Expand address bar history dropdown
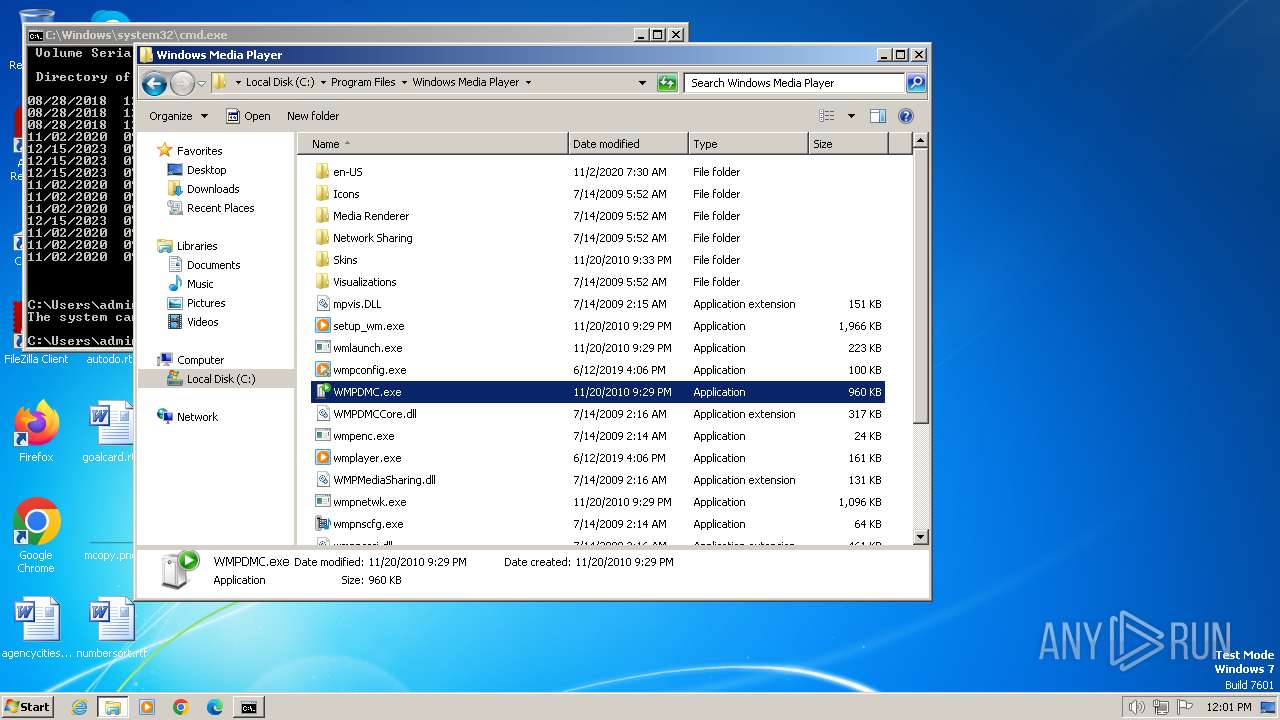 [x=642, y=83]
